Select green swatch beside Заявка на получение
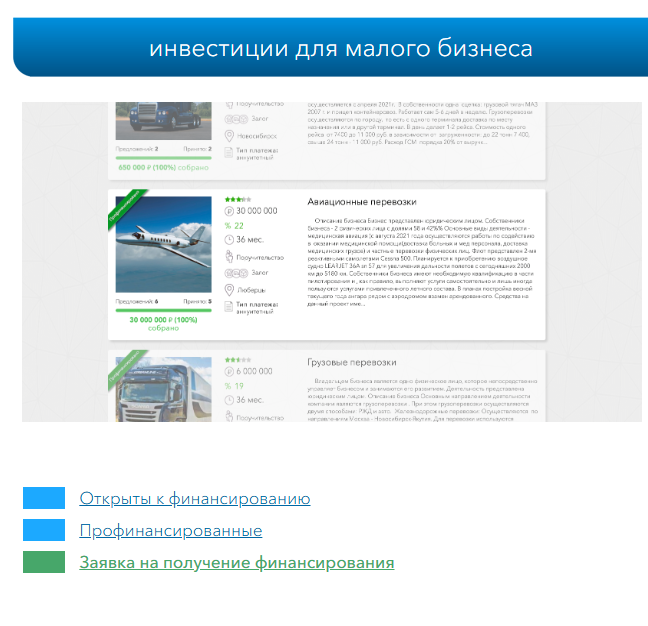 [44, 562]
